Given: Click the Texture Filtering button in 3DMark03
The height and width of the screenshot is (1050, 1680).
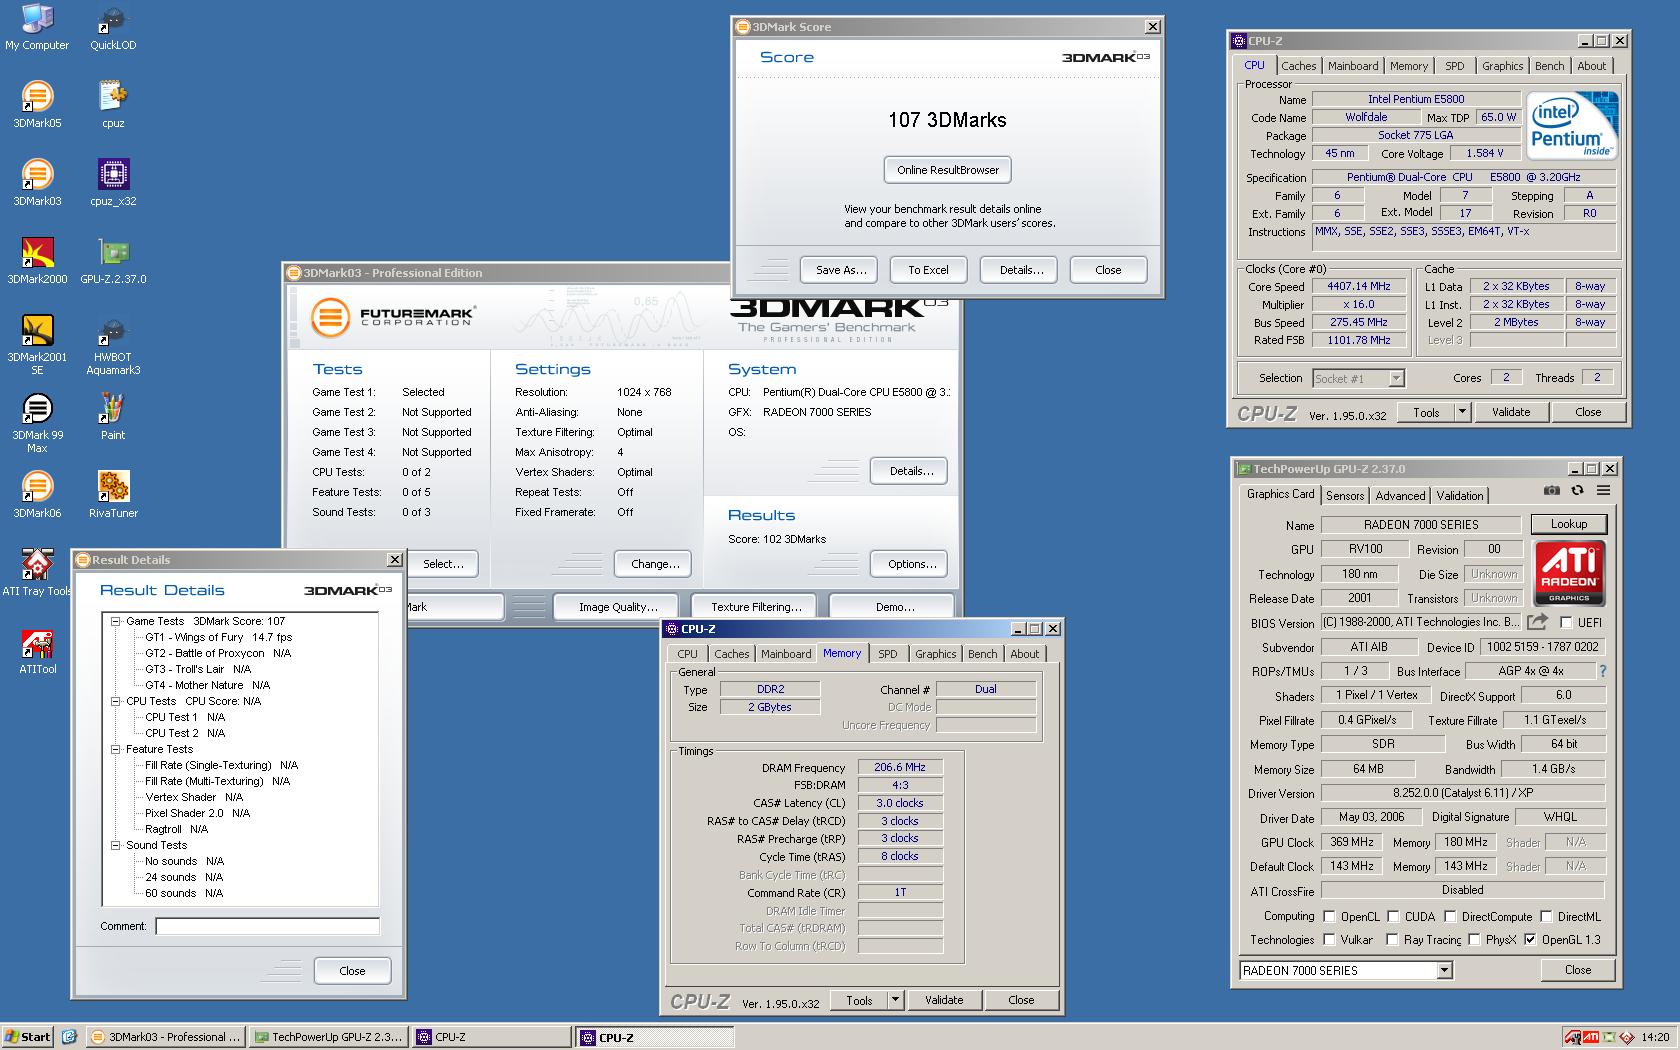Looking at the screenshot, I should (756, 607).
